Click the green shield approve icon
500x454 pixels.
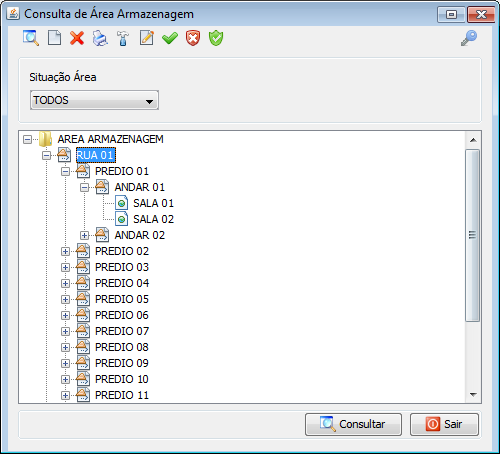(216, 38)
